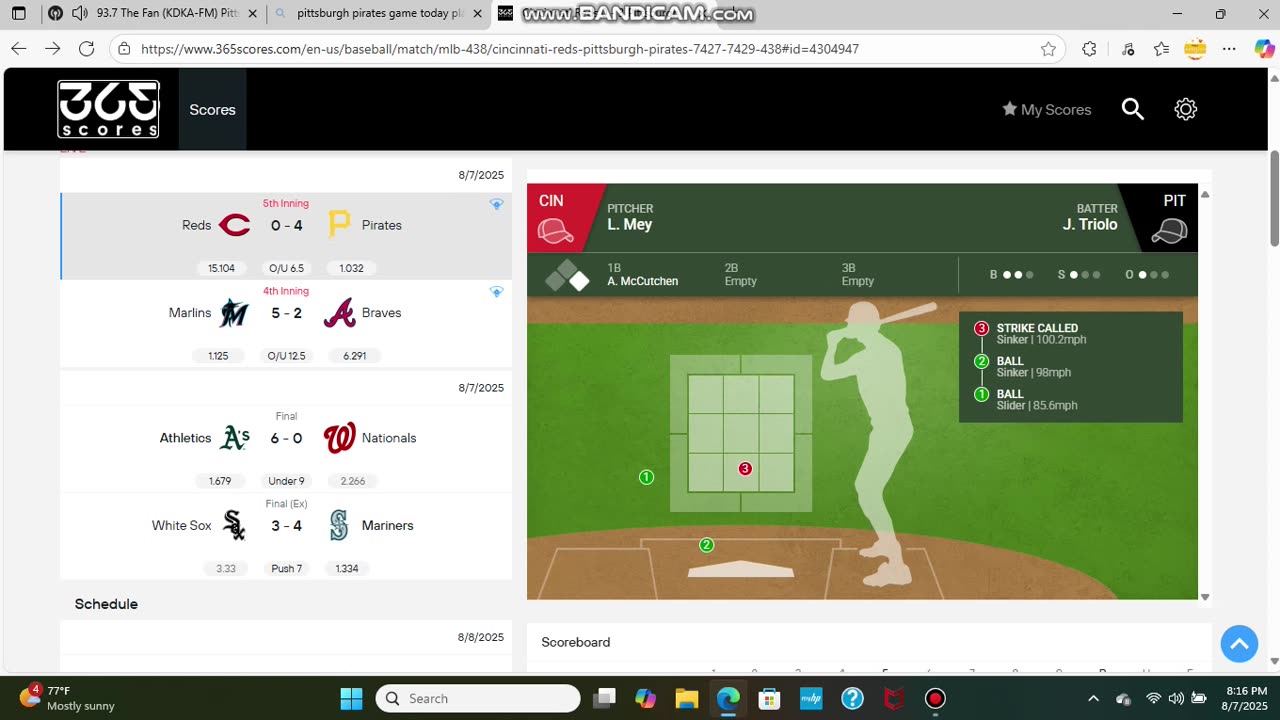
Task: Click the Braves odds value 6.291
Action: pos(353,356)
